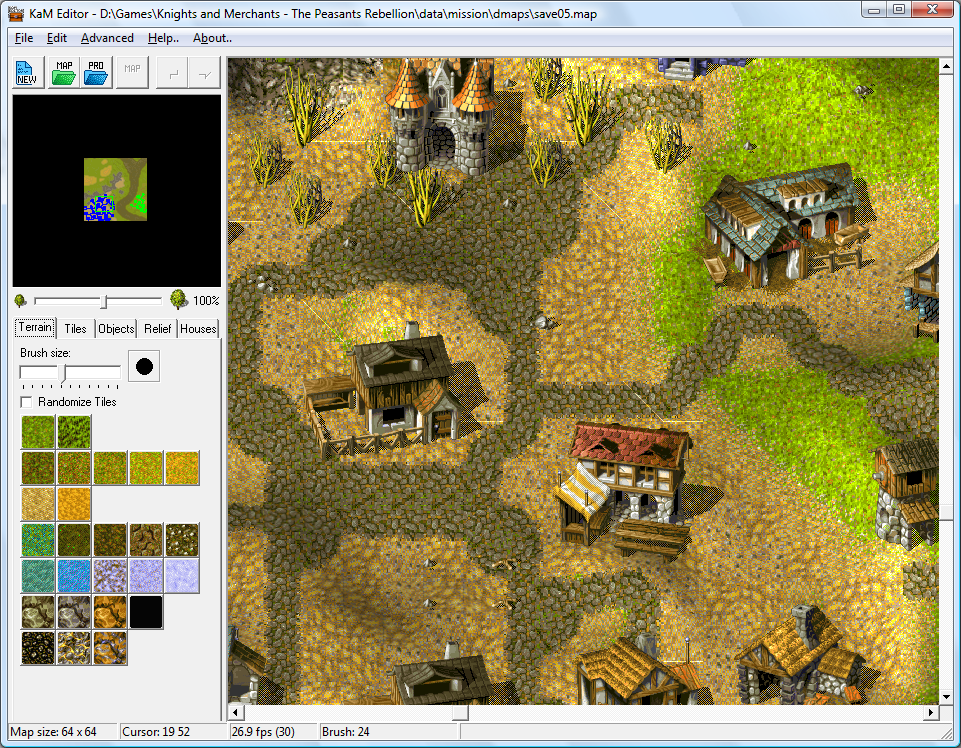Click the horizontal scrollbar right arrow
This screenshot has height=748, width=961.
click(x=931, y=712)
